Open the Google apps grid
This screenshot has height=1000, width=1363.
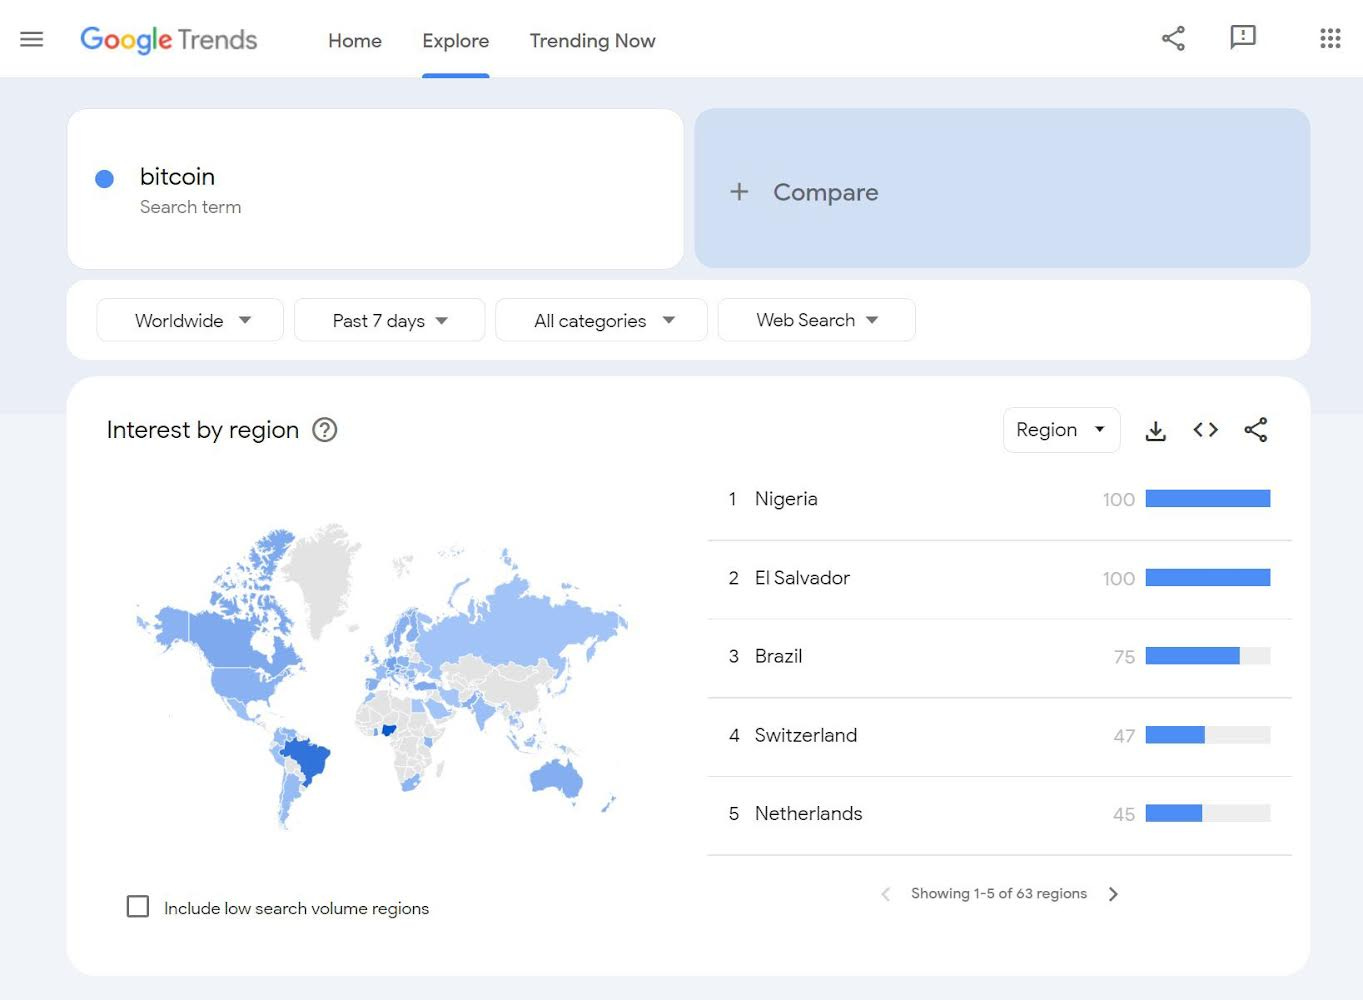point(1330,39)
